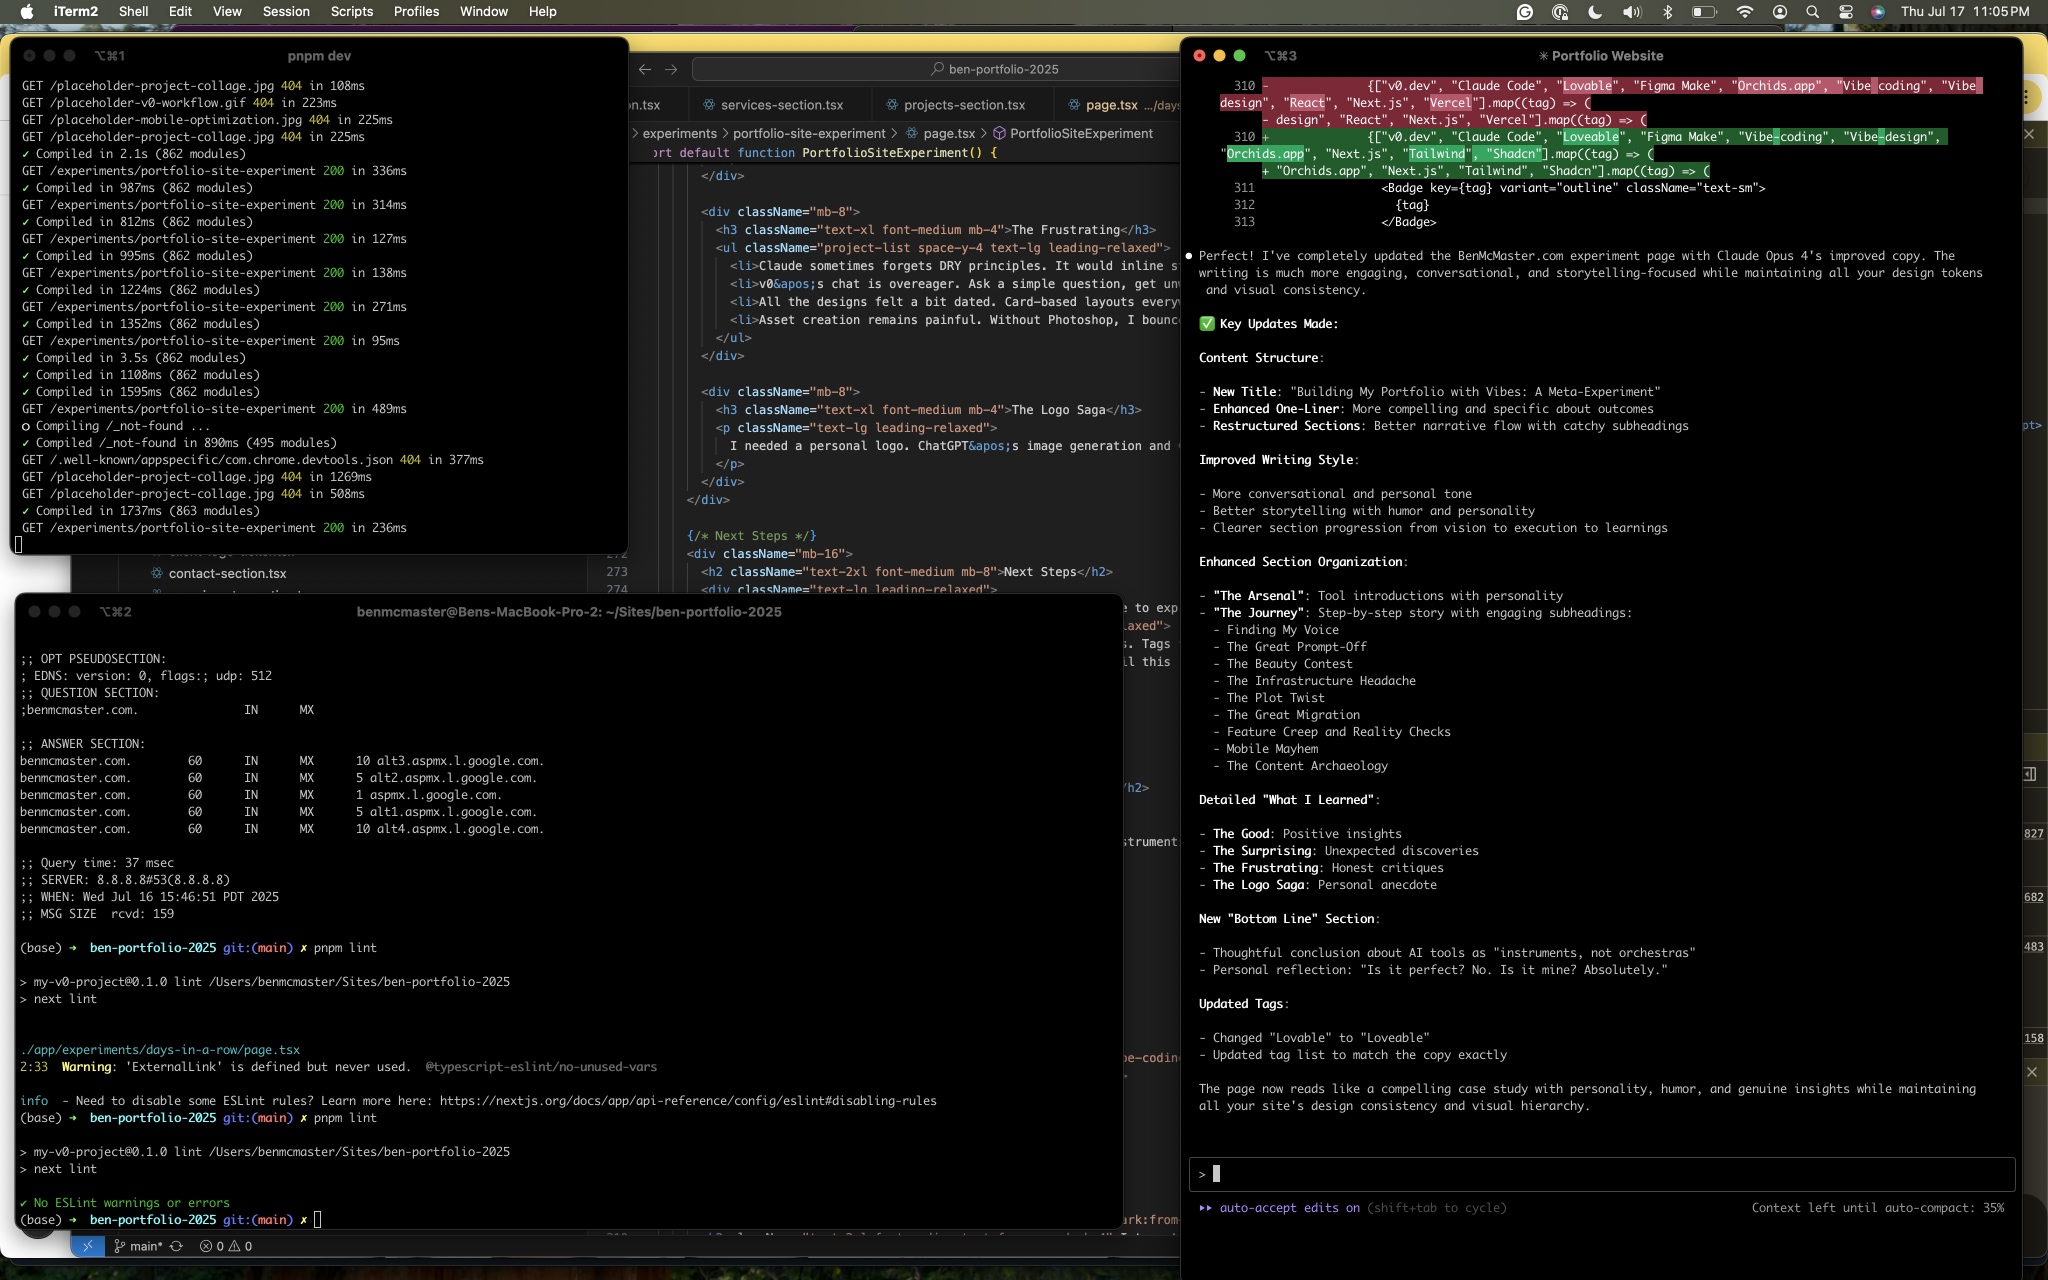Launch Siri from menu bar
The height and width of the screenshot is (1280, 2048).
coord(1878,12)
